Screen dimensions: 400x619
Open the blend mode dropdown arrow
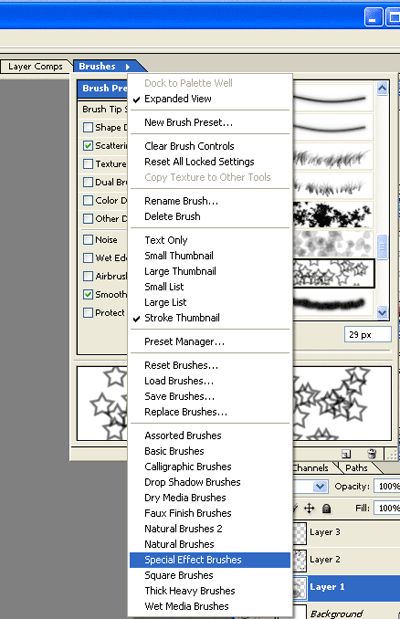coord(320,486)
